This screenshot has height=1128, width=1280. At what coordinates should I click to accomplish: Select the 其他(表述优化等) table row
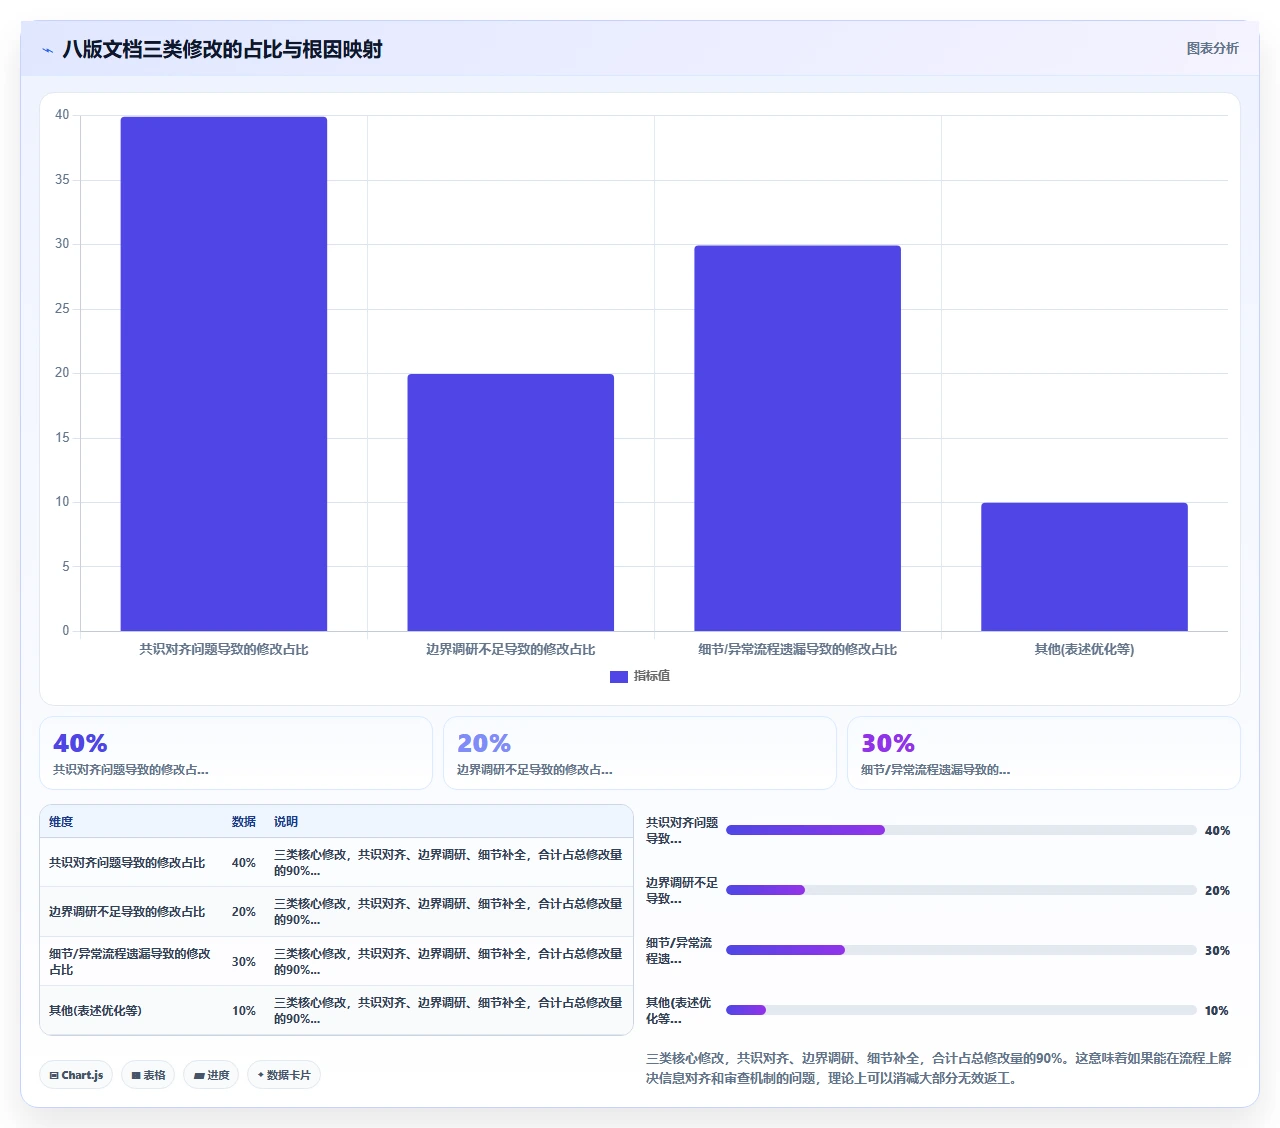click(x=336, y=1010)
